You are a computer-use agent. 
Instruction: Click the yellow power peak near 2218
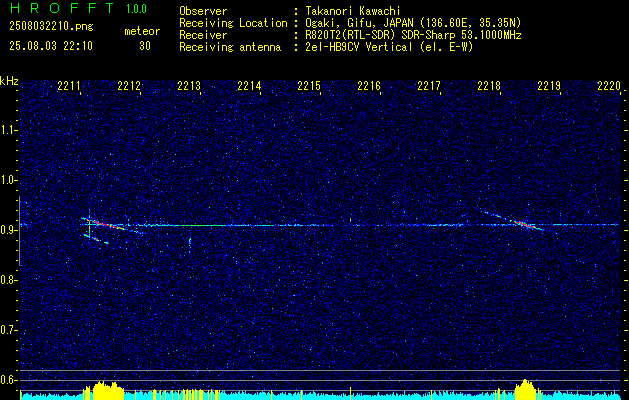click(x=525, y=388)
